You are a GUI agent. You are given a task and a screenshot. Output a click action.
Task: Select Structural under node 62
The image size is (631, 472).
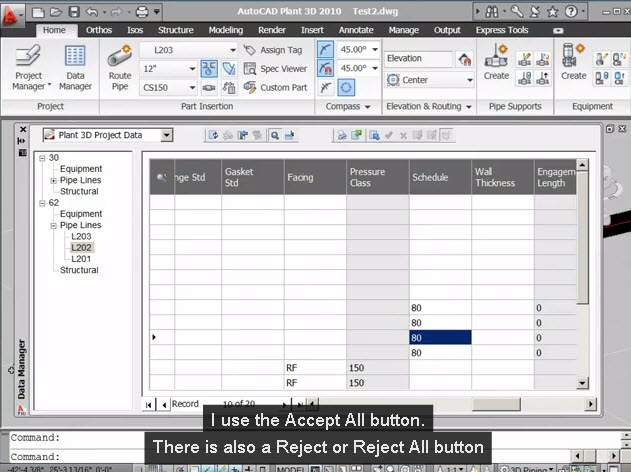tap(79, 270)
